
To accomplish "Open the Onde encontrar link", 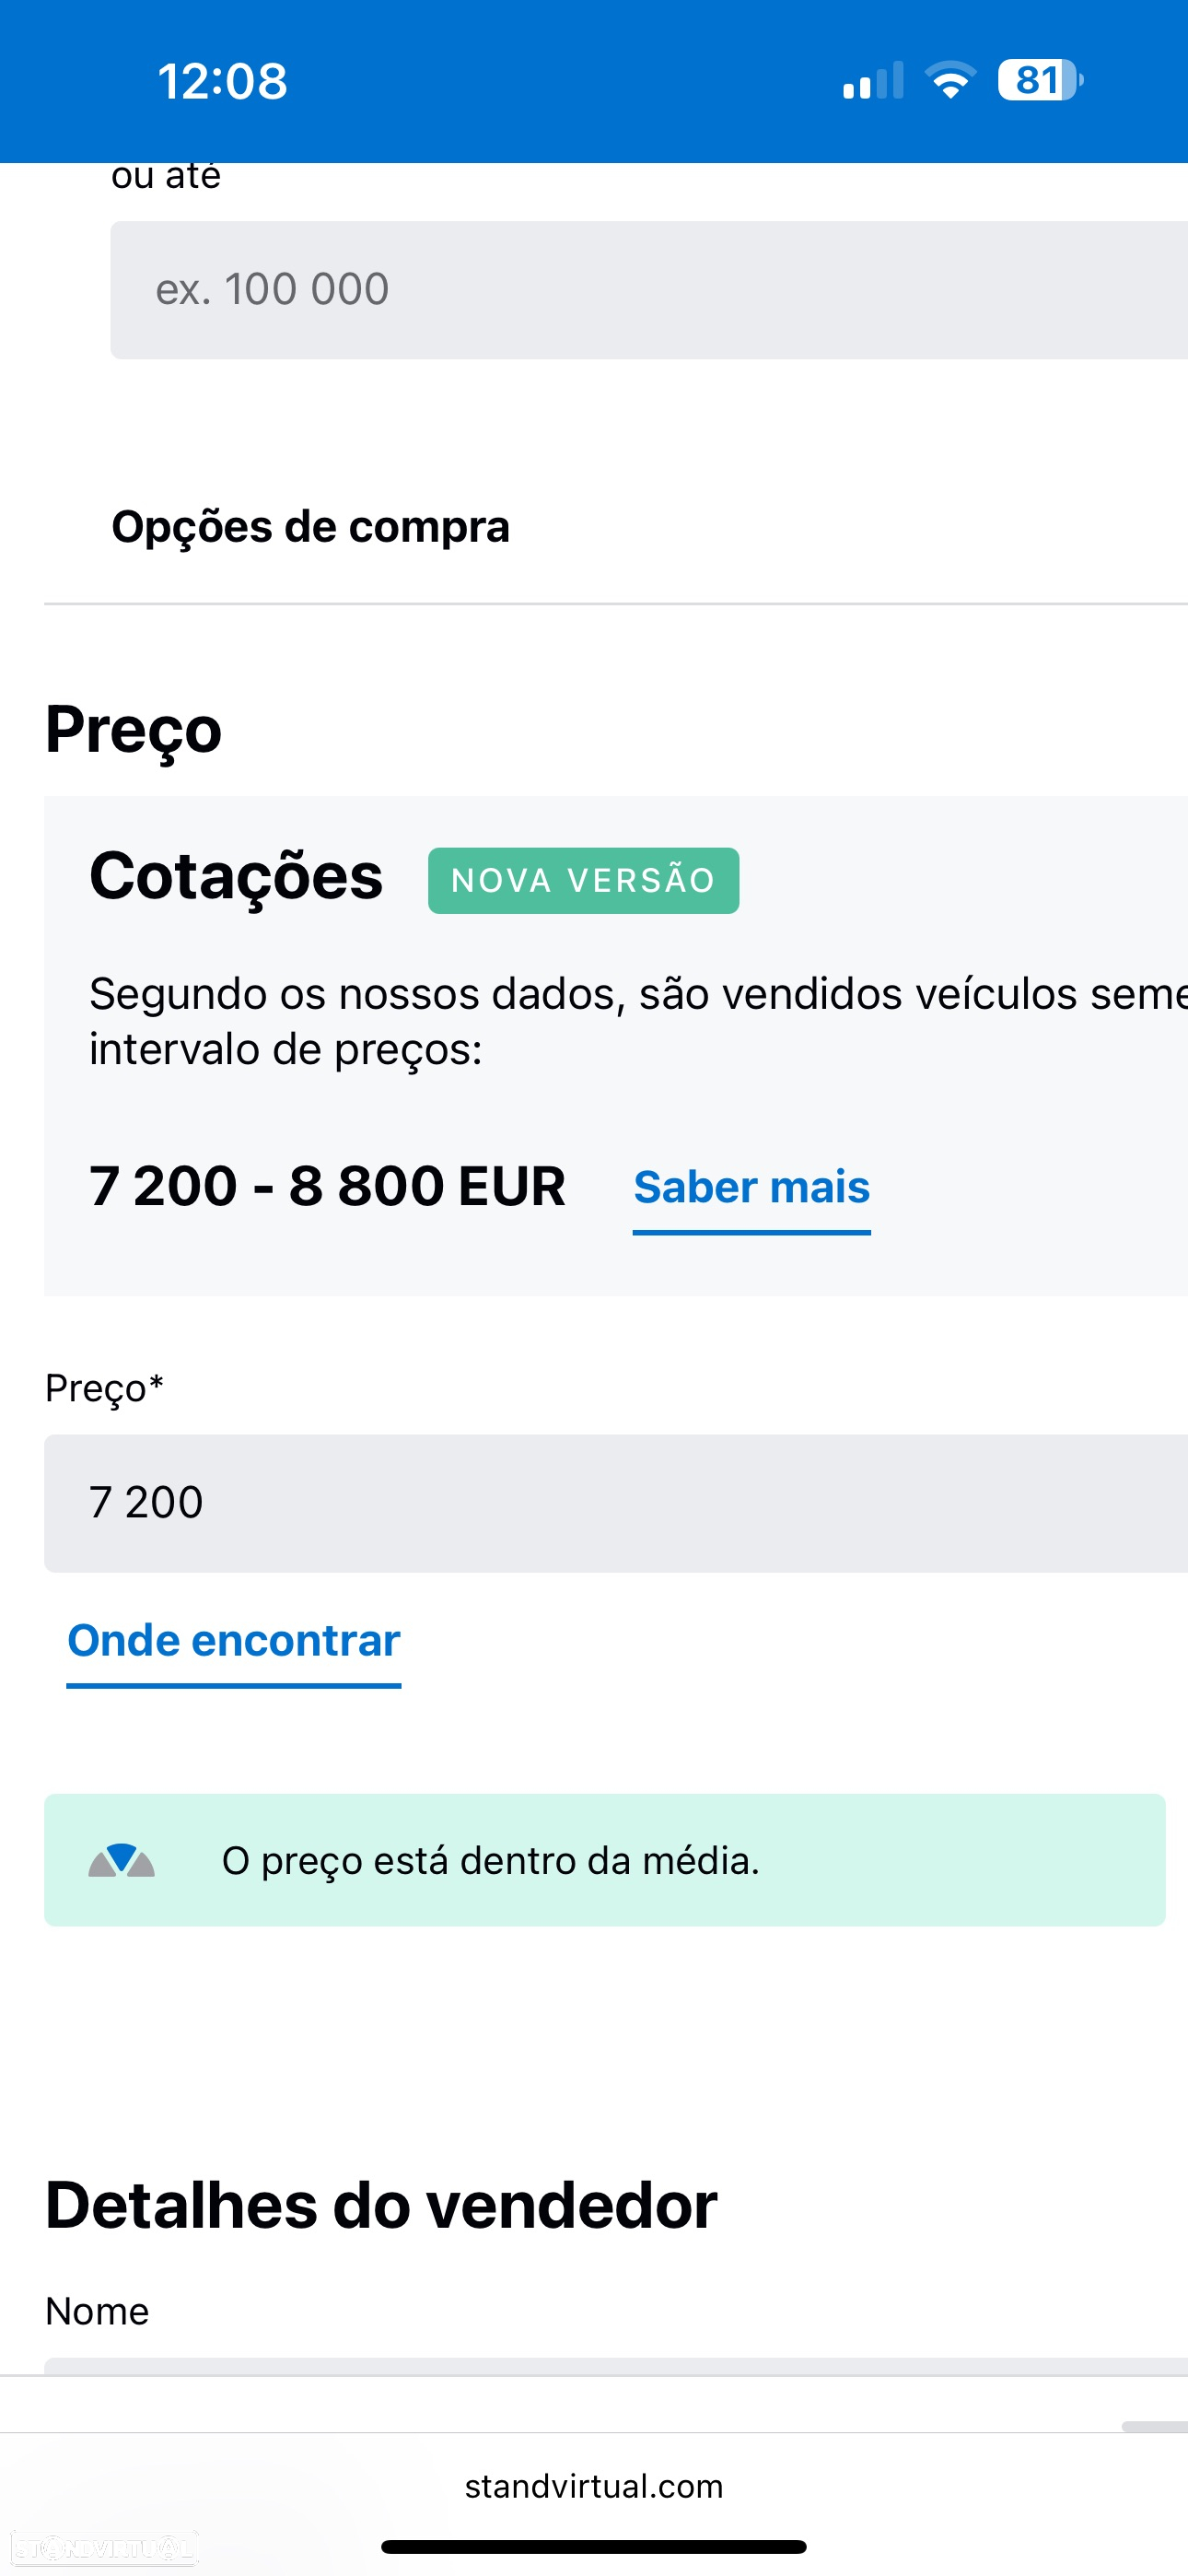I will 233,1641.
